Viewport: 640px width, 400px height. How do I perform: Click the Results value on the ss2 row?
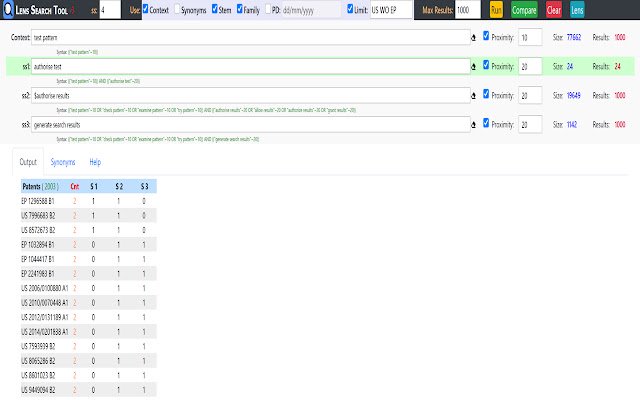[x=620, y=95]
